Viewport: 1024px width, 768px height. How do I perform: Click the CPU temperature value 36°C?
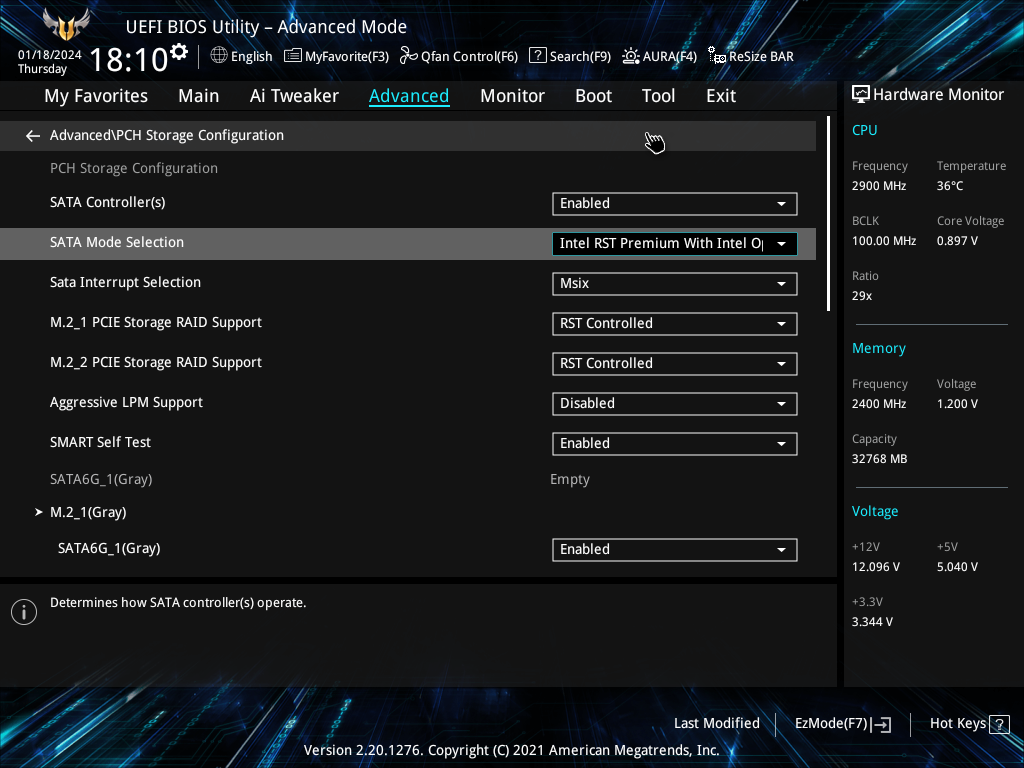[950, 186]
